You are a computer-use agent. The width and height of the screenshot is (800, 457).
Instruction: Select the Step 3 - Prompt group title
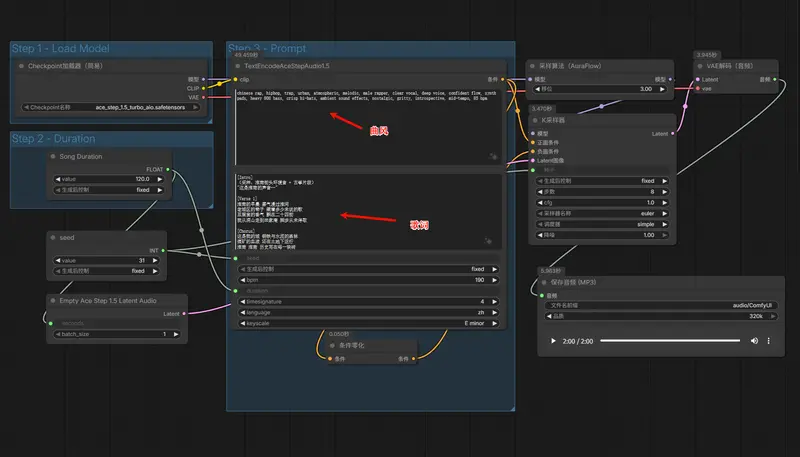267,48
